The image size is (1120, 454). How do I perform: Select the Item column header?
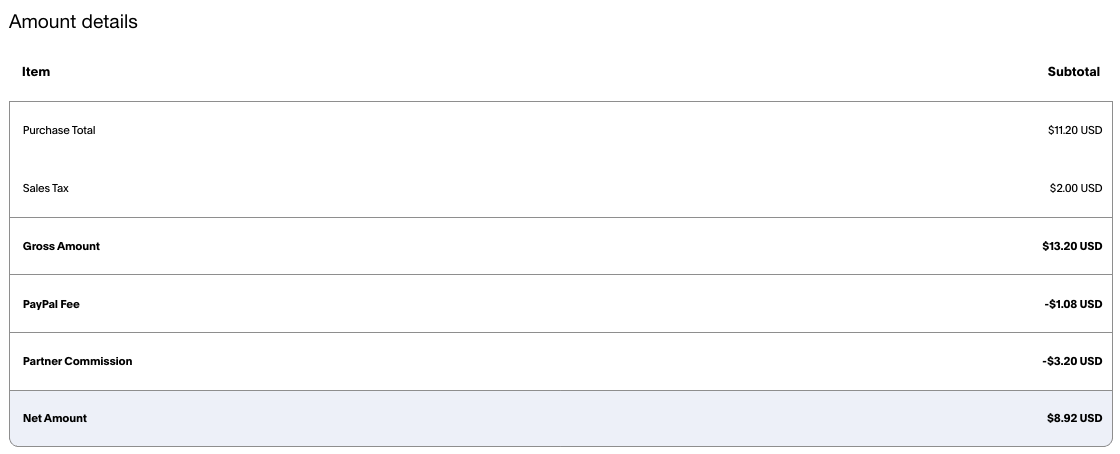[36, 71]
